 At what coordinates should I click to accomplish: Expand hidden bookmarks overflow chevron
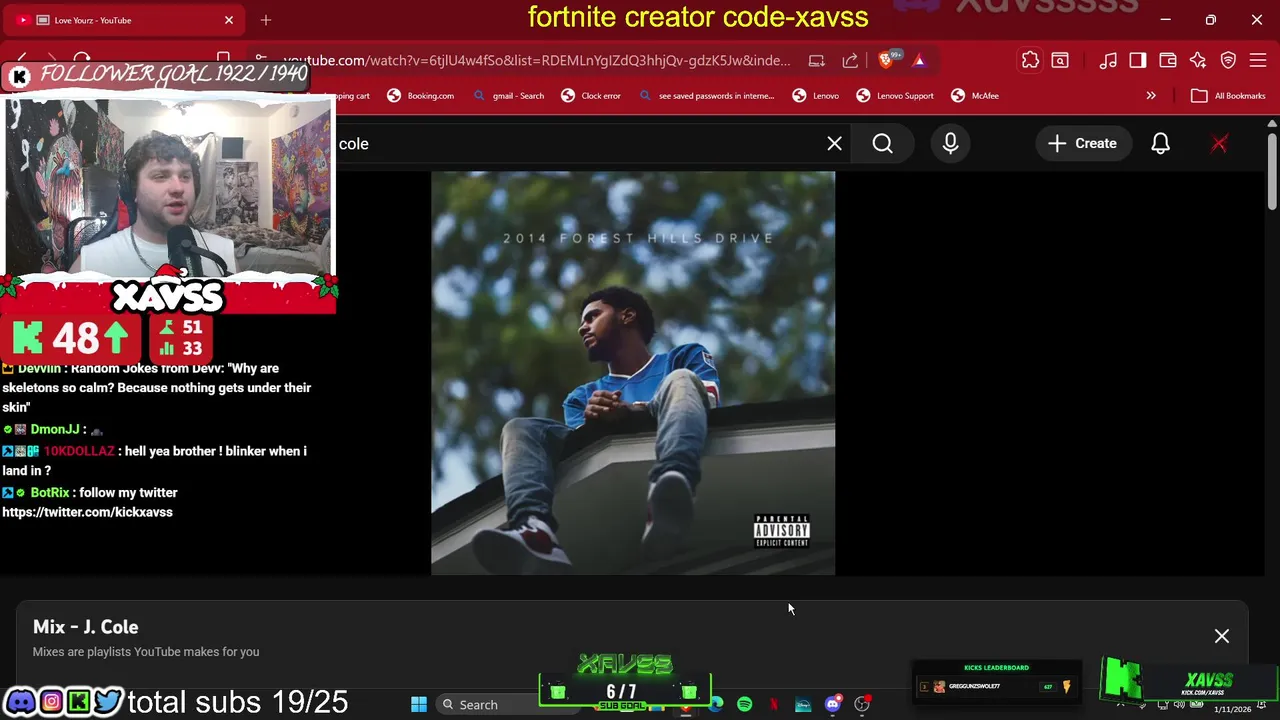click(1151, 96)
